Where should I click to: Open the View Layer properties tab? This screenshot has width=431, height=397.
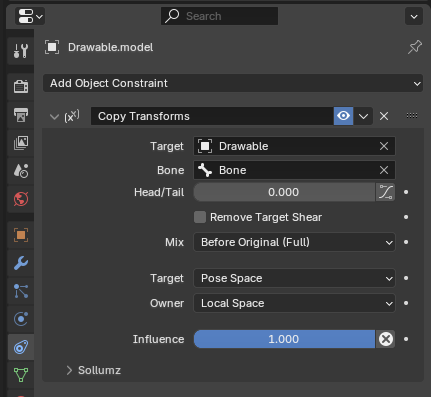point(21,143)
